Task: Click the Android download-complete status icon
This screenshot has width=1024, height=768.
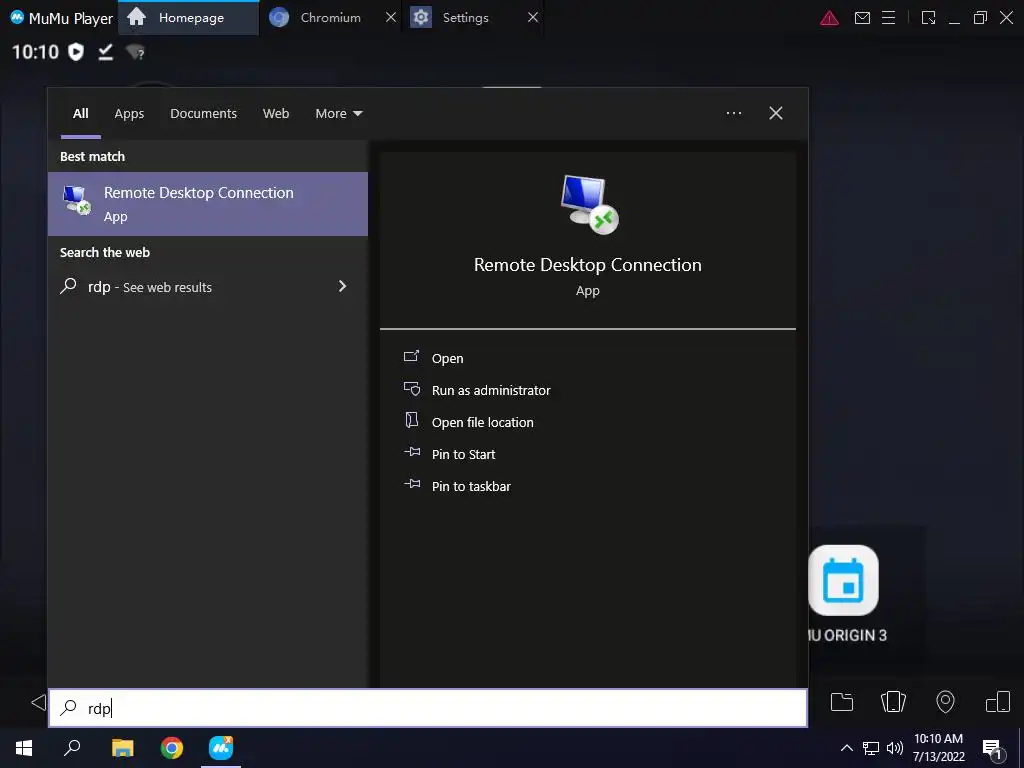Action: (106, 52)
